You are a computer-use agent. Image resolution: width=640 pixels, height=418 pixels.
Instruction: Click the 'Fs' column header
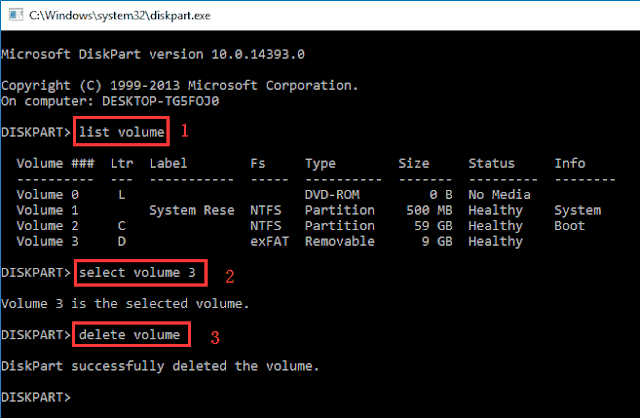[x=258, y=163]
